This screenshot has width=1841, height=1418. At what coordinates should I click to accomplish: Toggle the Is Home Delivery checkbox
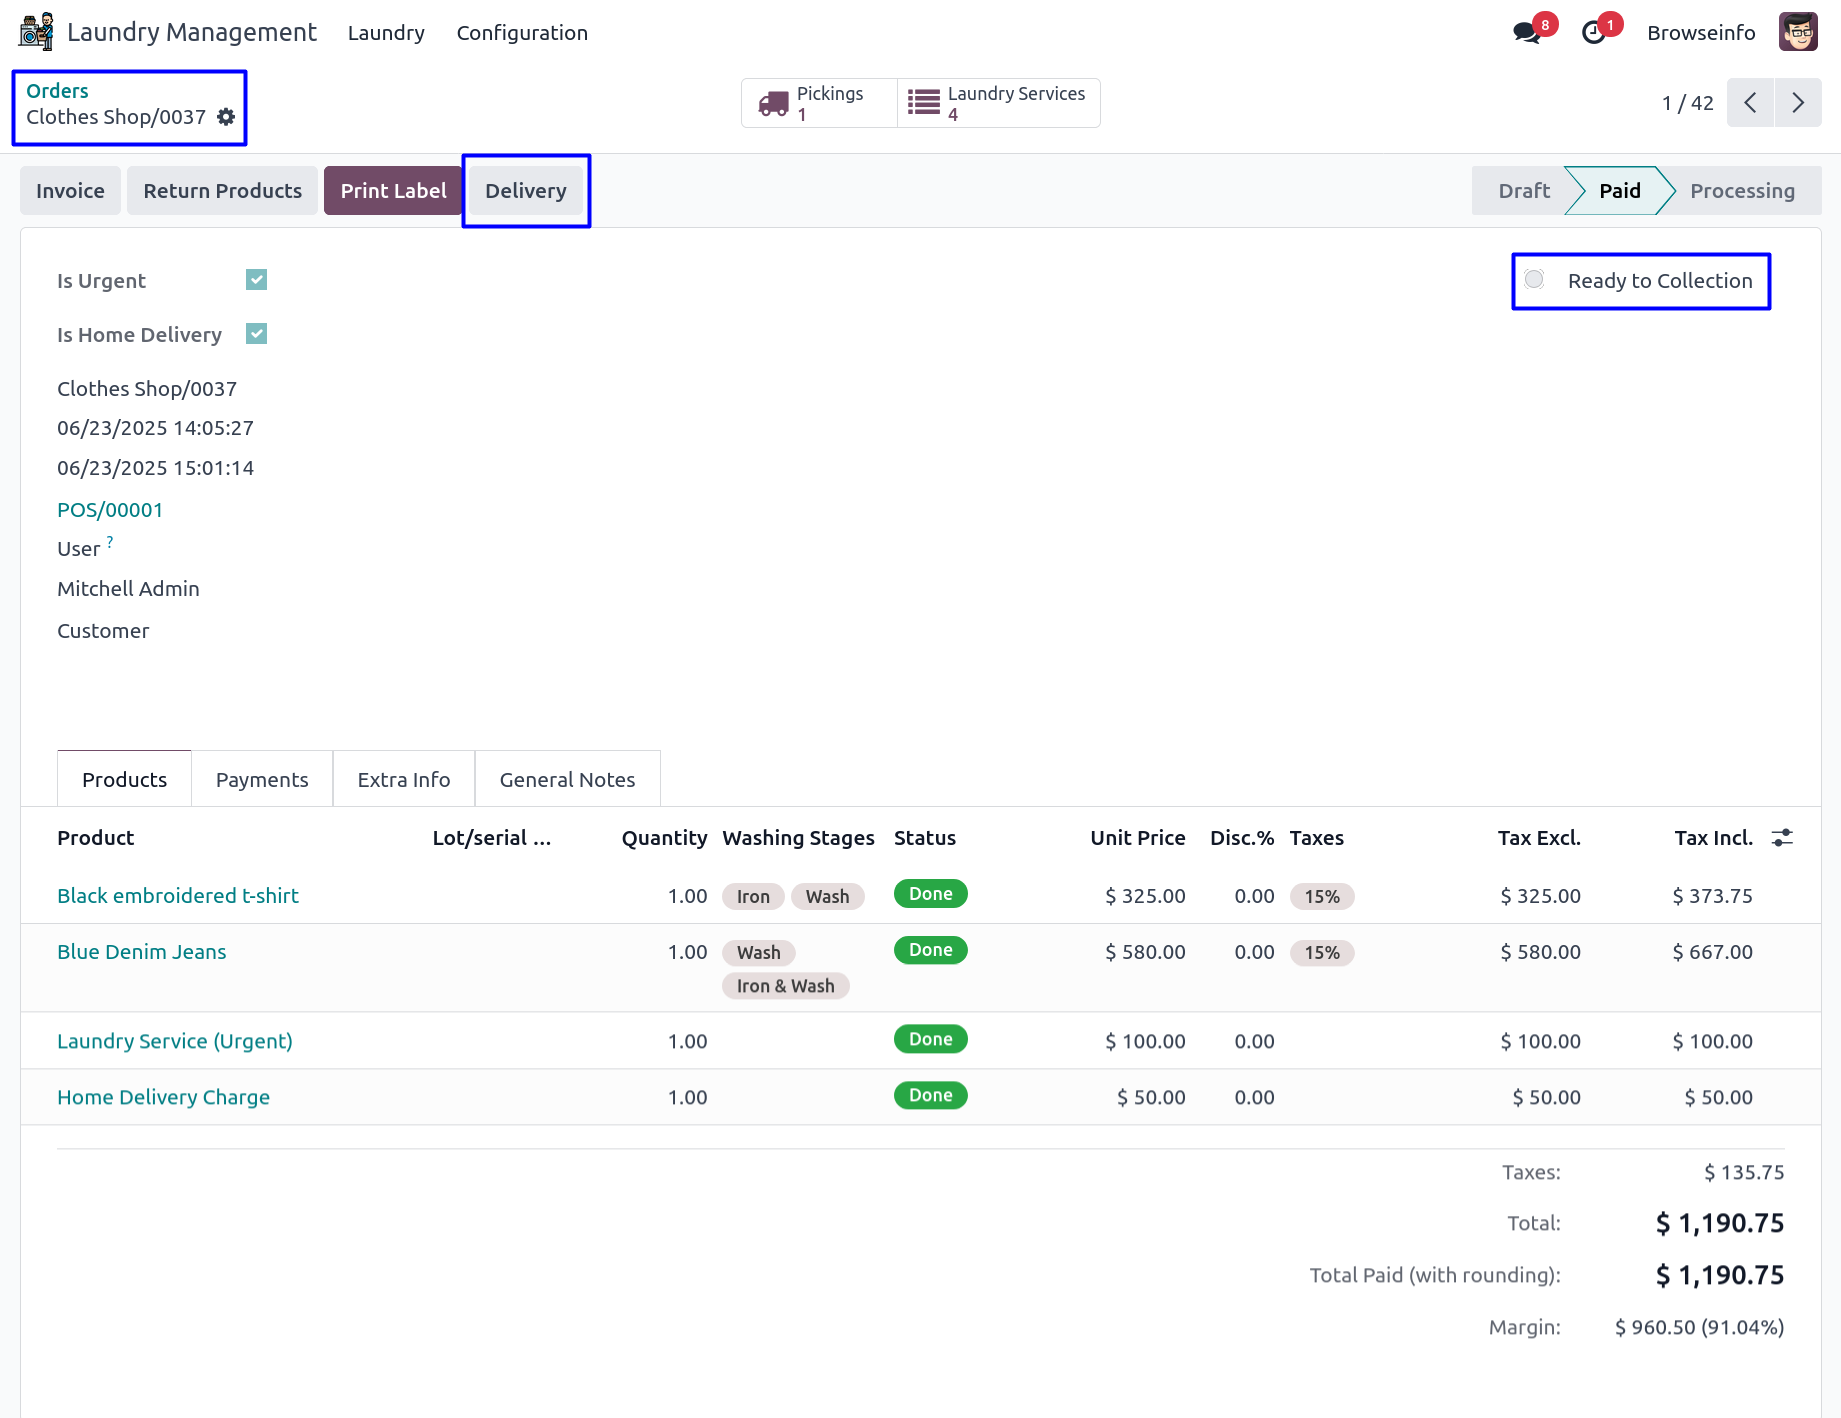[x=257, y=334]
